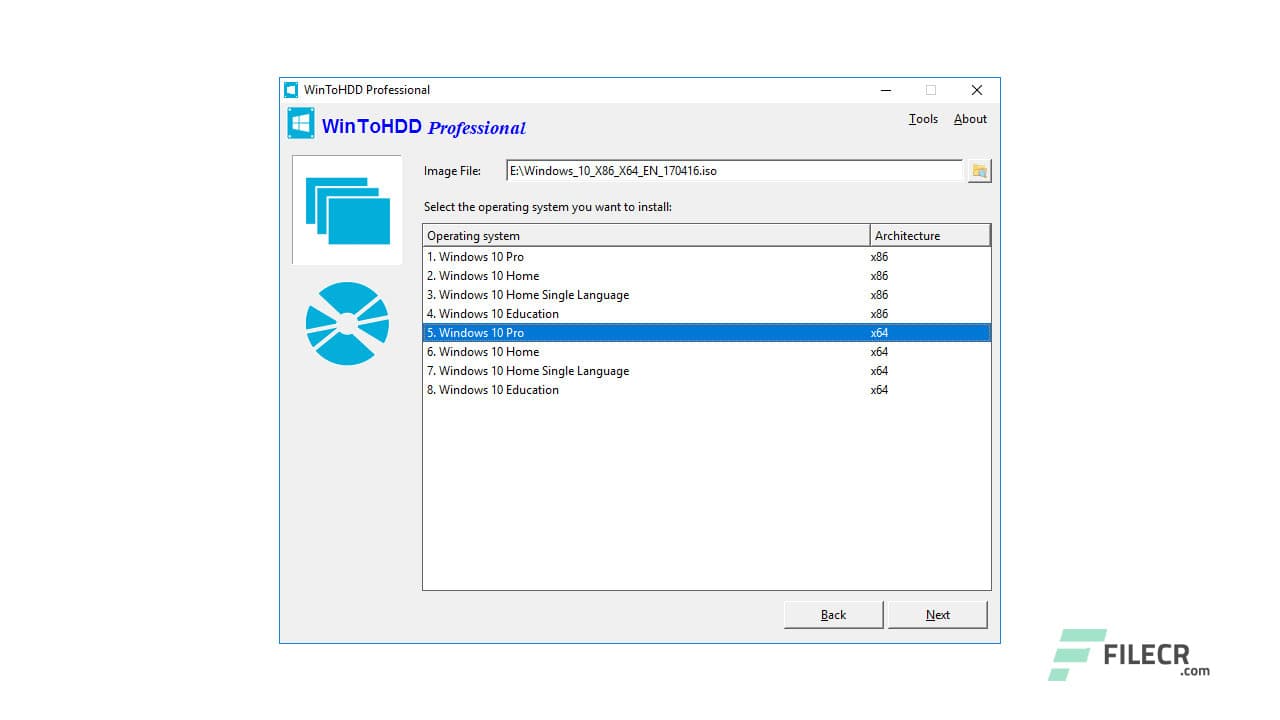This screenshot has height=720, width=1280.
Task: Select Windows 10 Home Single Language x64
Action: tap(600, 370)
